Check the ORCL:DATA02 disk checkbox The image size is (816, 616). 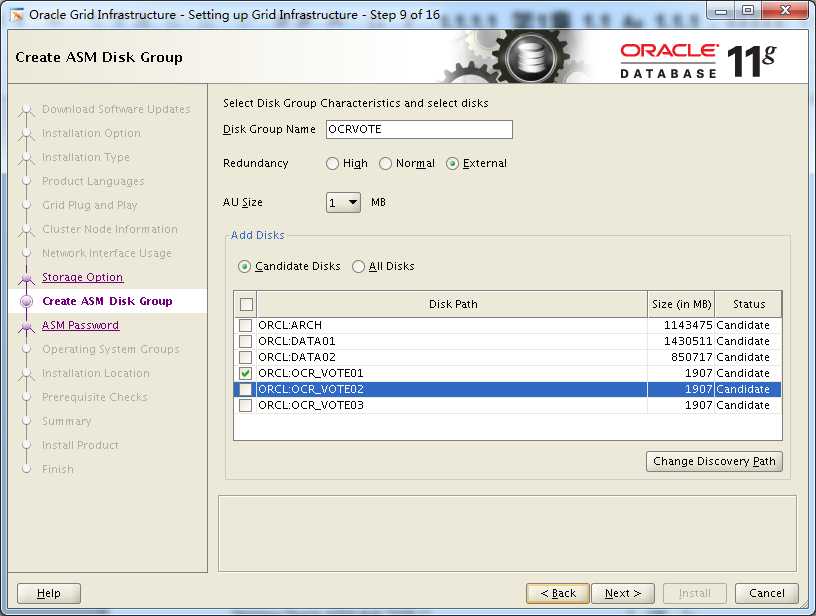(x=245, y=357)
